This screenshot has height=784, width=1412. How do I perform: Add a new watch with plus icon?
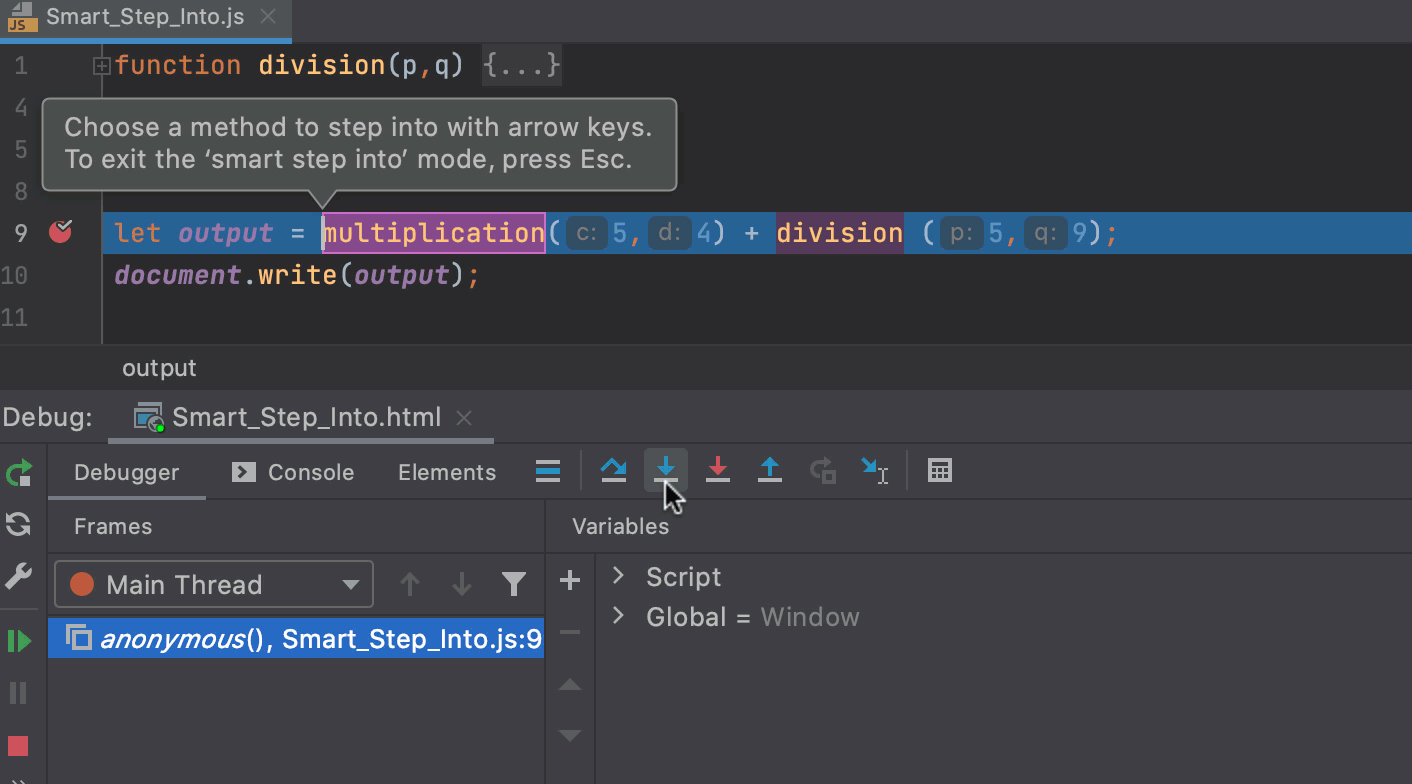pyautogui.click(x=570, y=580)
